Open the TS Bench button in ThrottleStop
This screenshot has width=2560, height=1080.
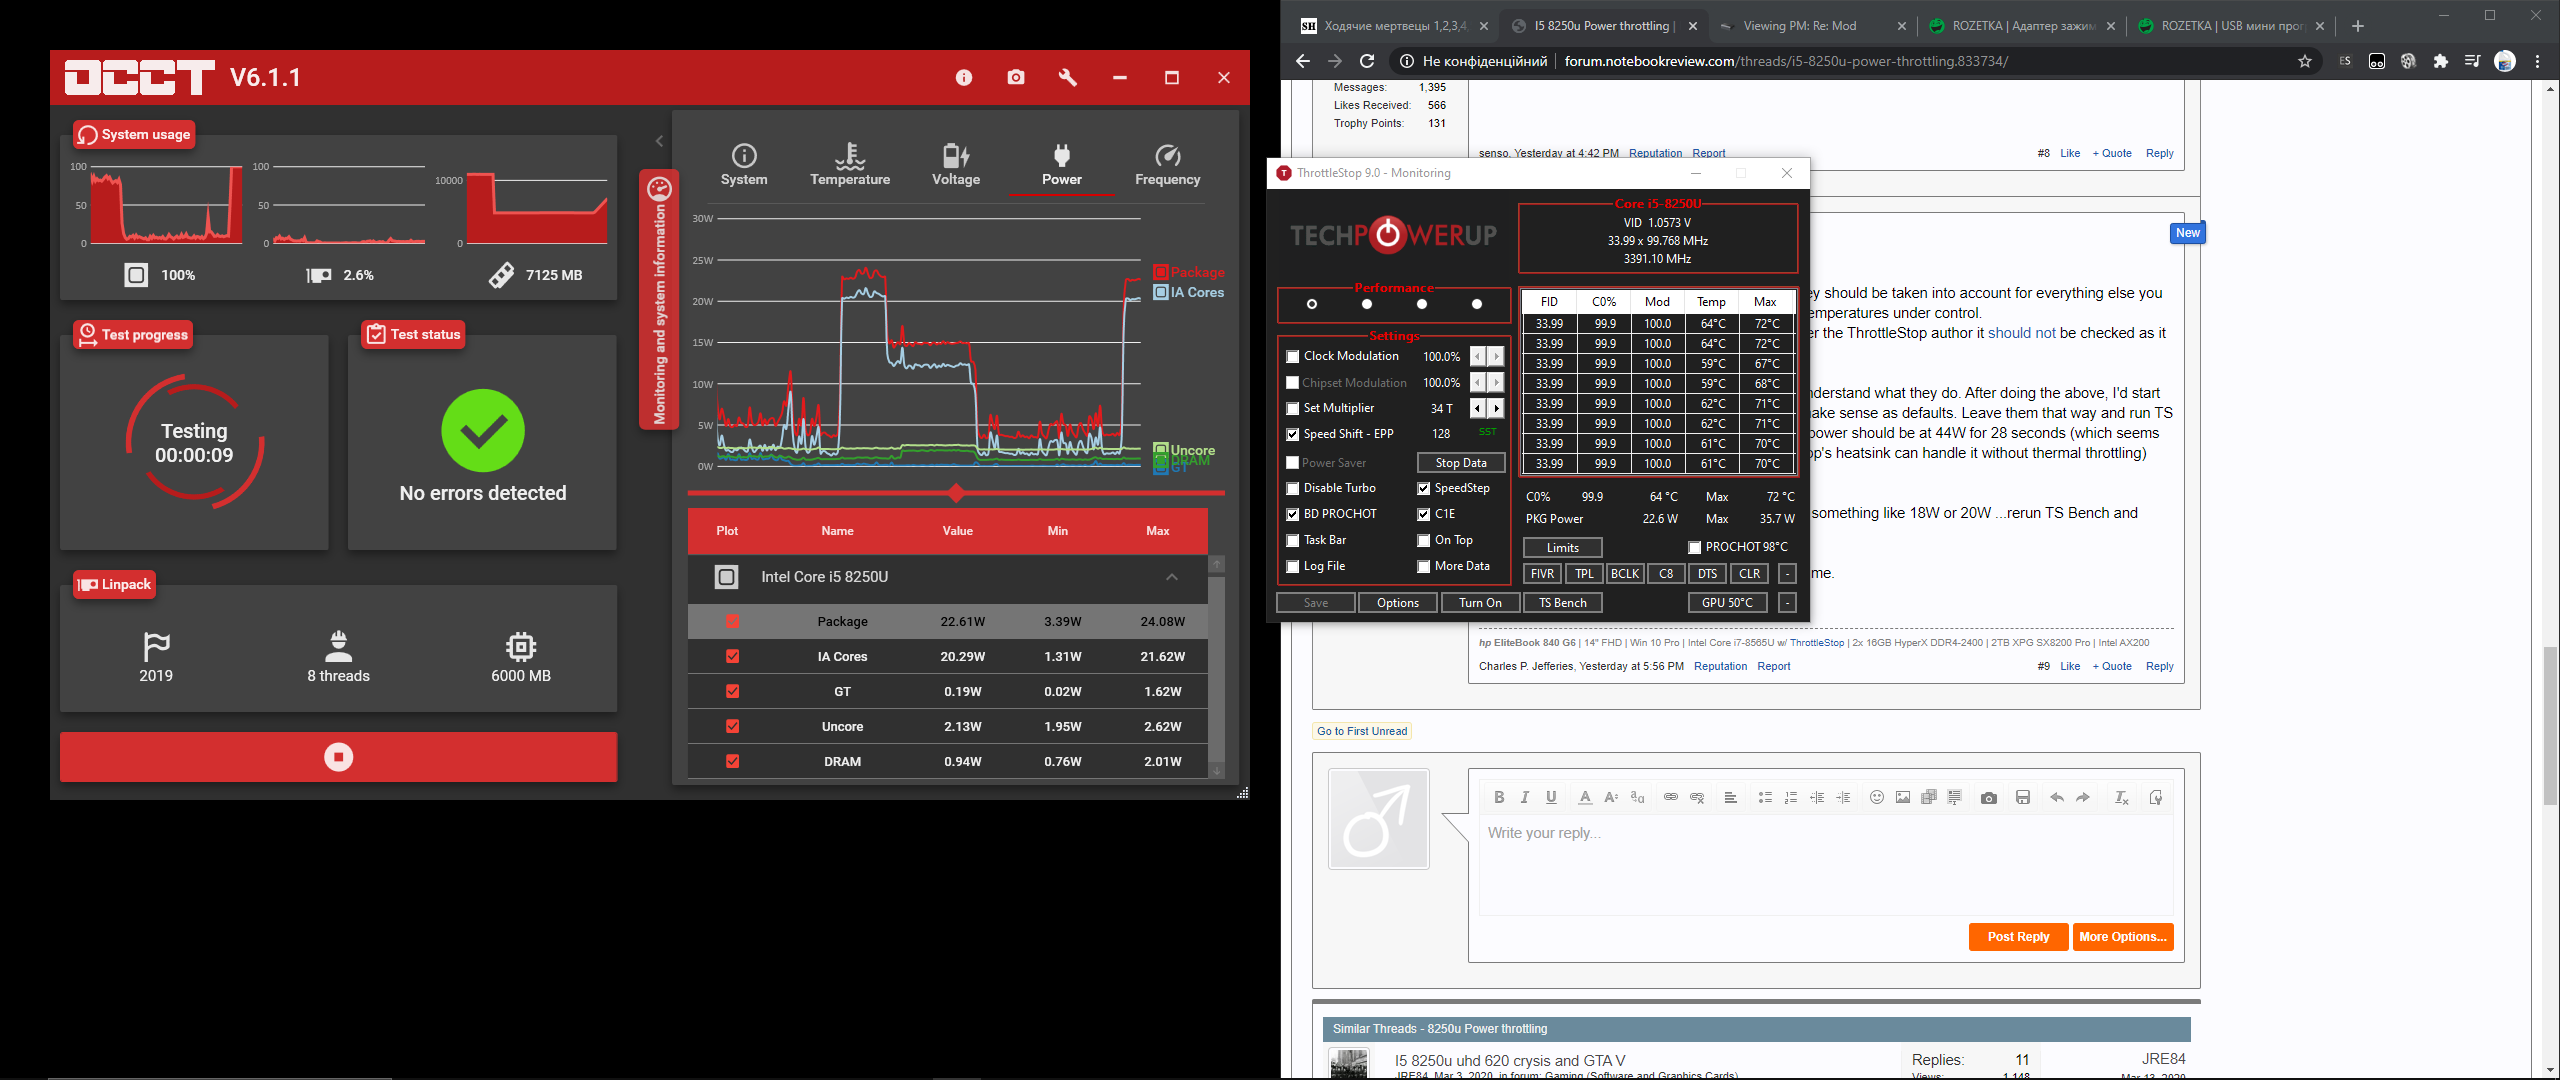pos(1562,603)
